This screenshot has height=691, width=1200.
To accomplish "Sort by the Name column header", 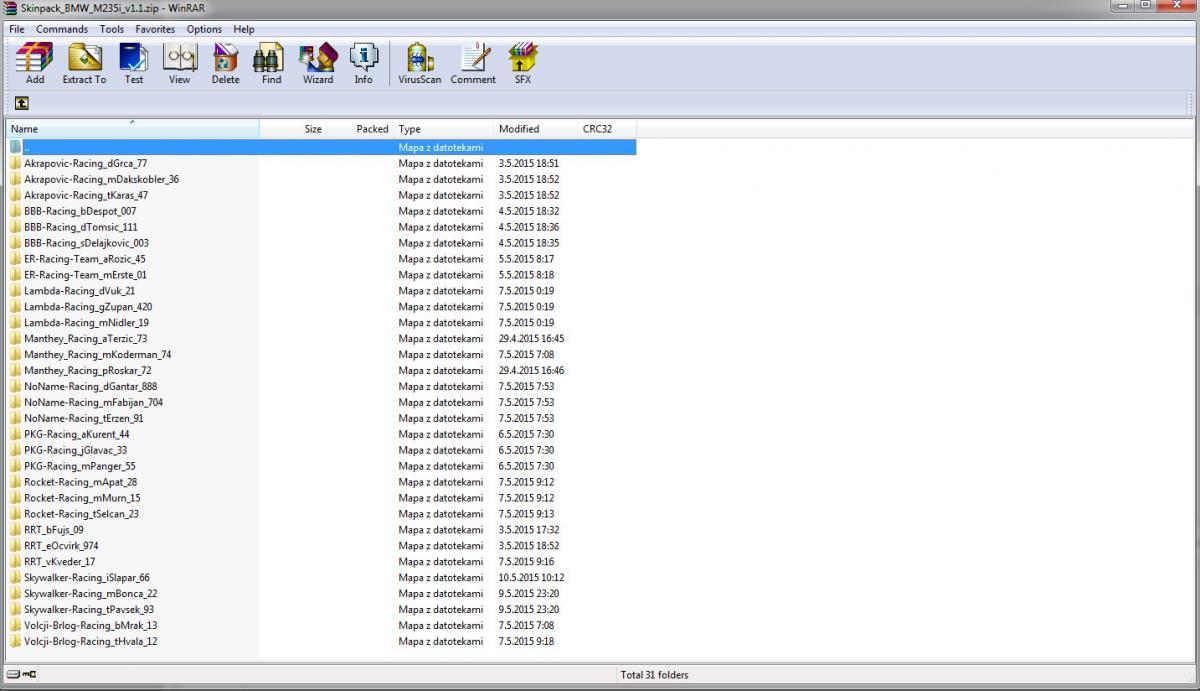I will pos(133,129).
